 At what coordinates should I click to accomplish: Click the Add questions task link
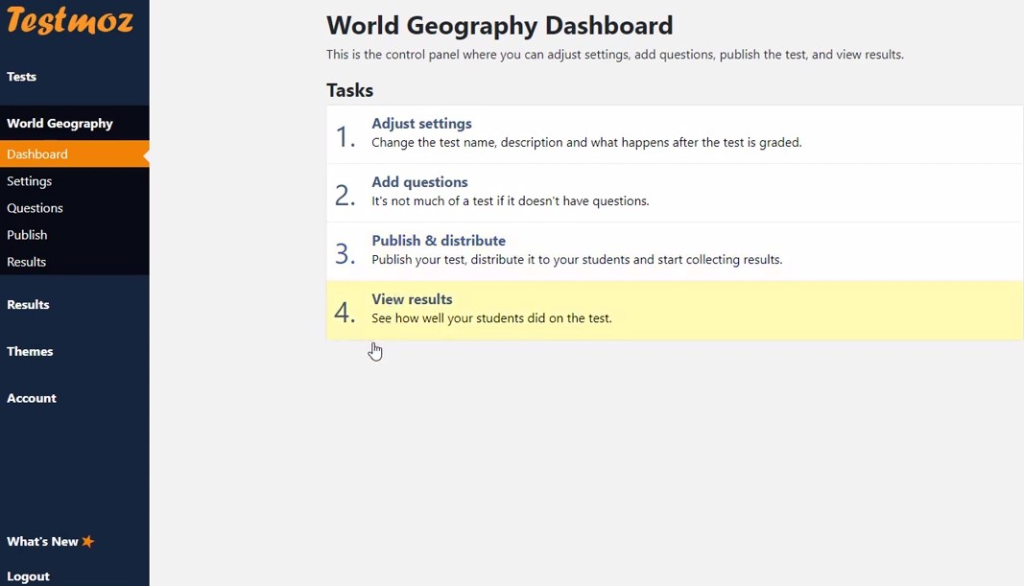419,182
